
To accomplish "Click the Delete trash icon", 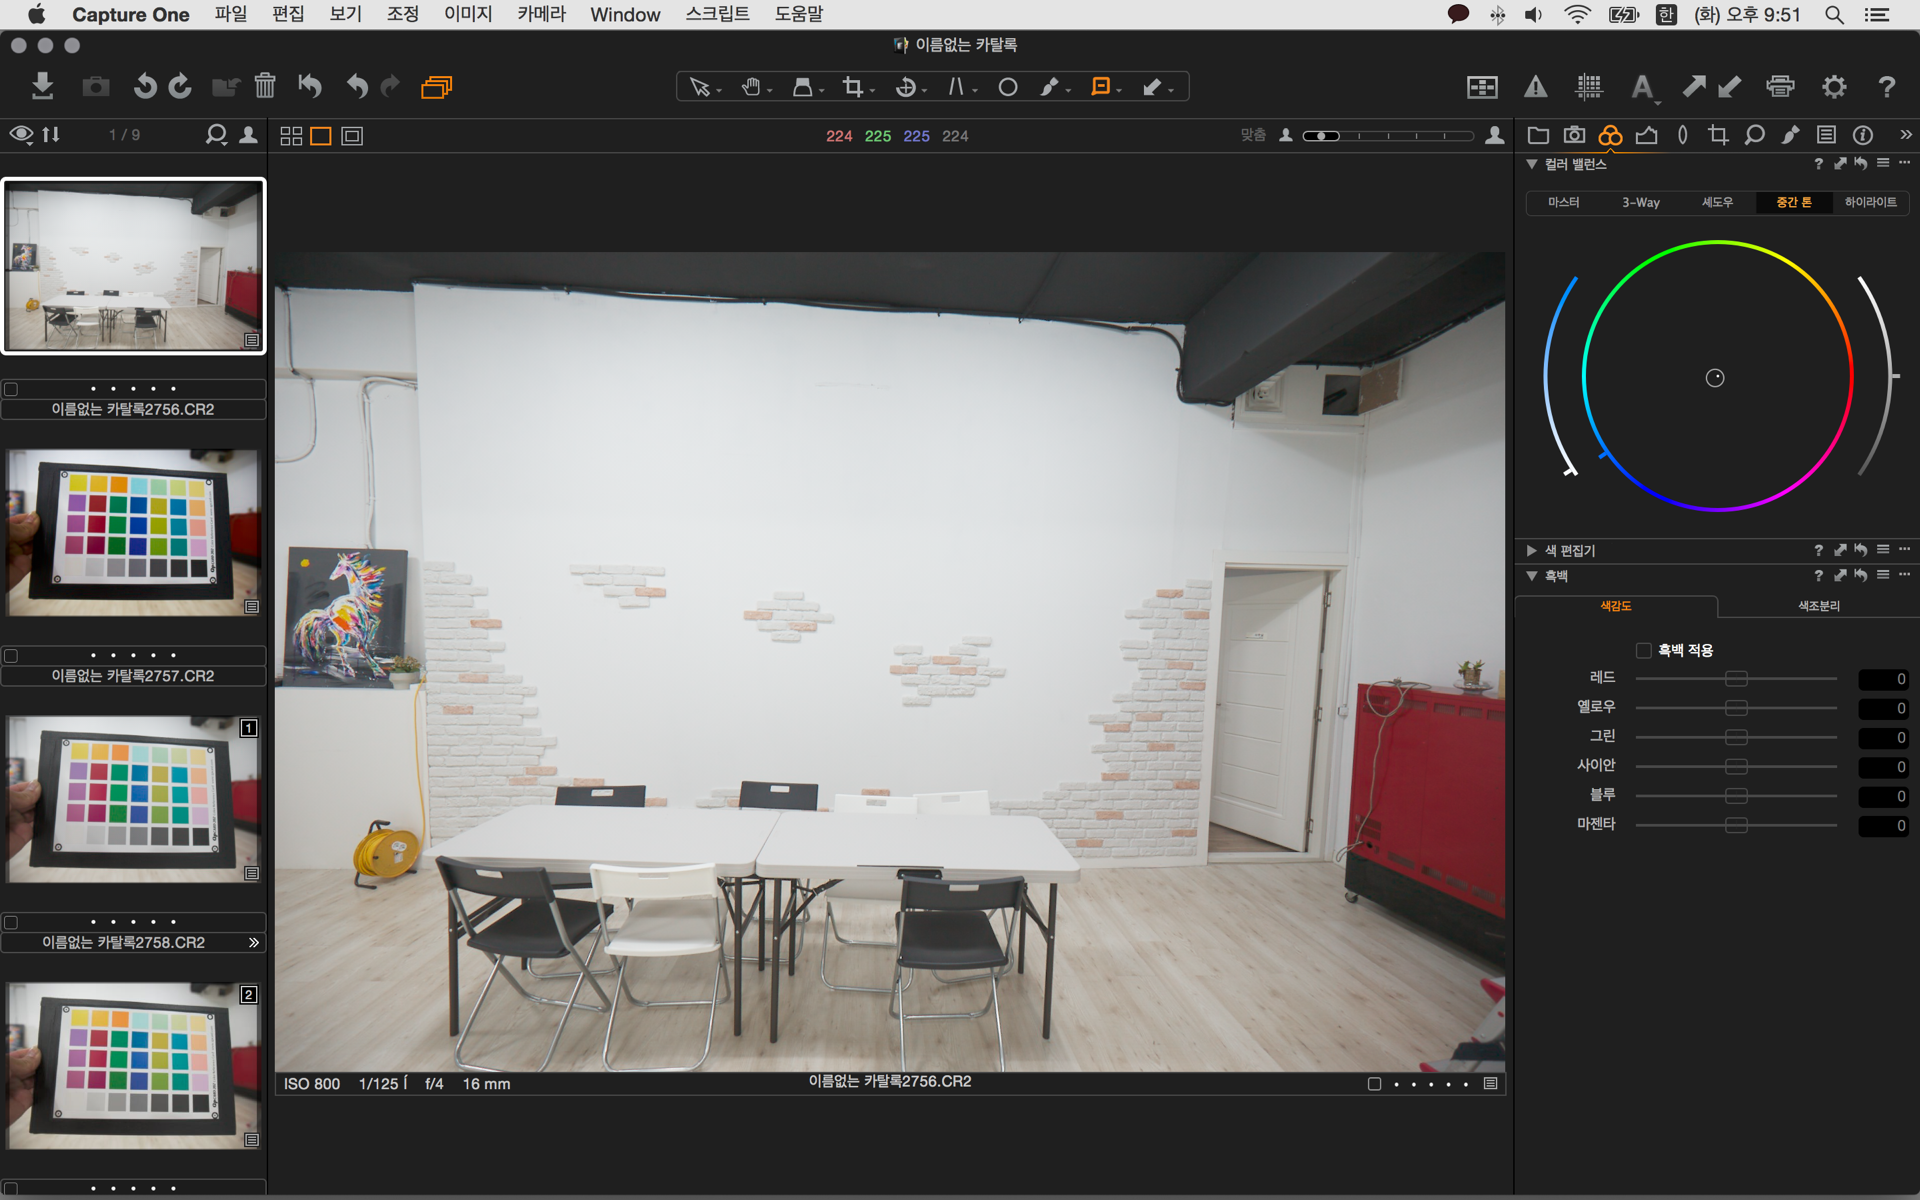I will click(265, 87).
